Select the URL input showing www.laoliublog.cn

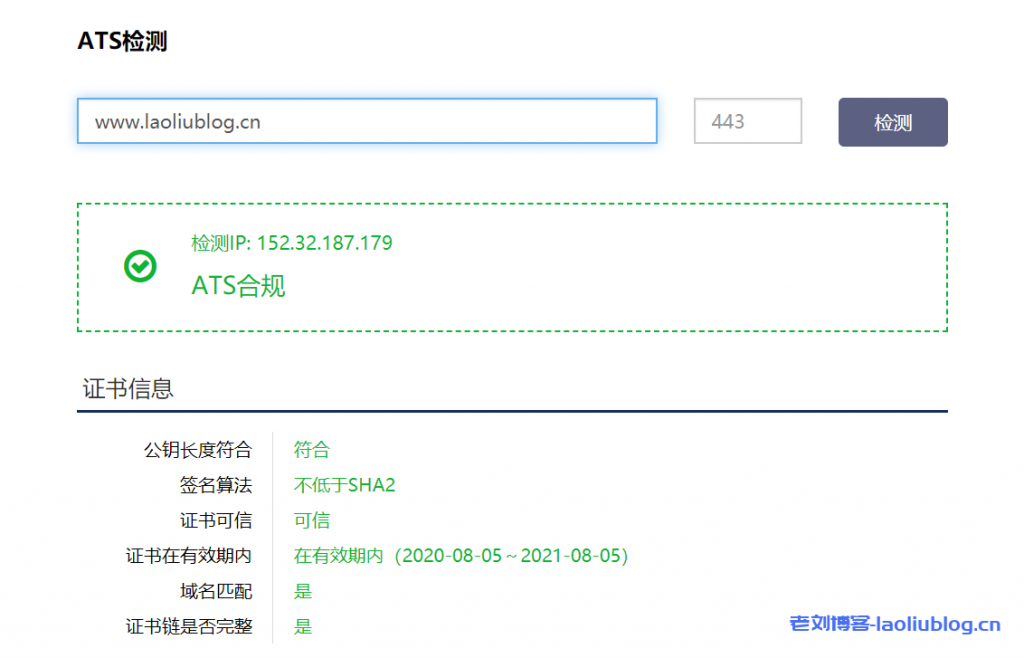[x=367, y=121]
